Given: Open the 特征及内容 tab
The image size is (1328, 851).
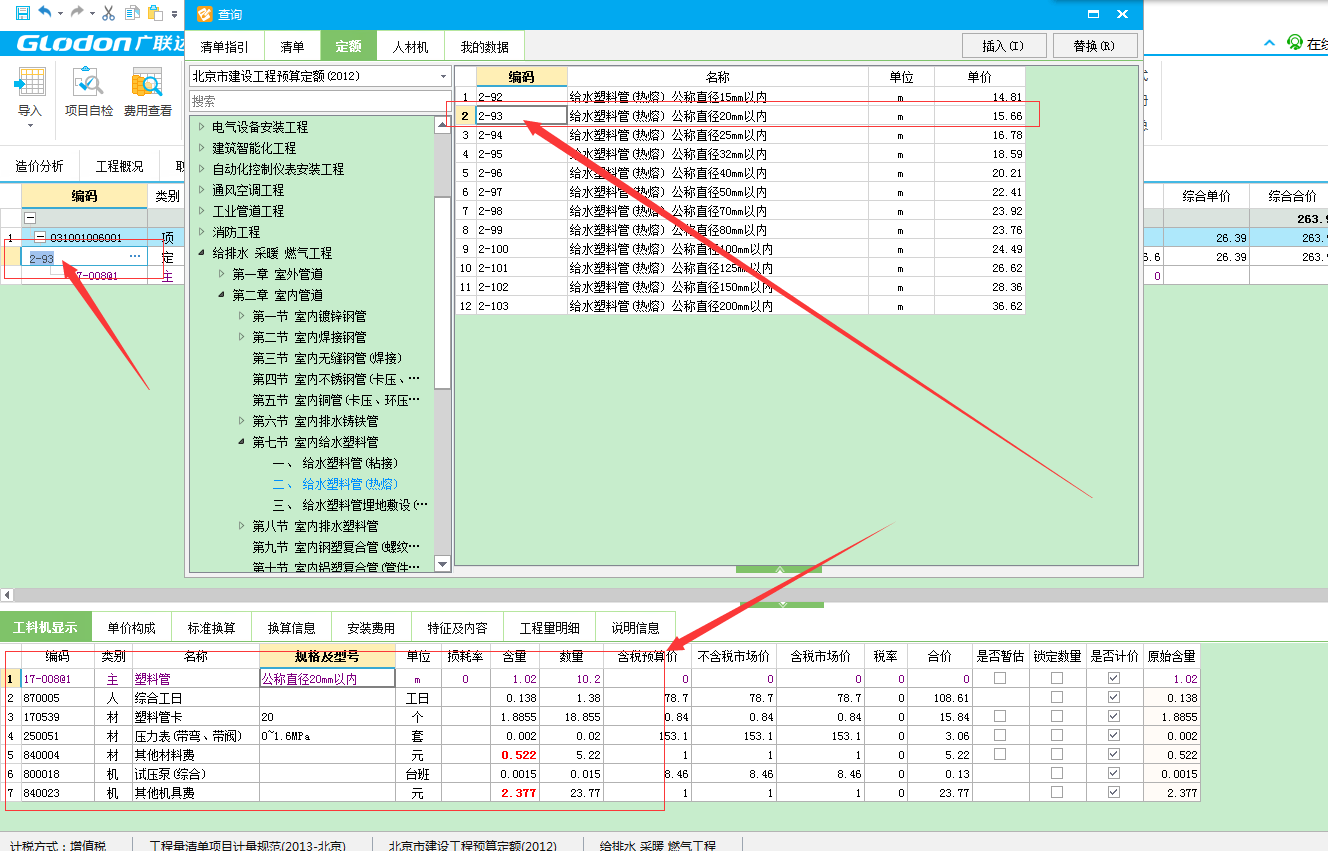Looking at the screenshot, I should [457, 628].
